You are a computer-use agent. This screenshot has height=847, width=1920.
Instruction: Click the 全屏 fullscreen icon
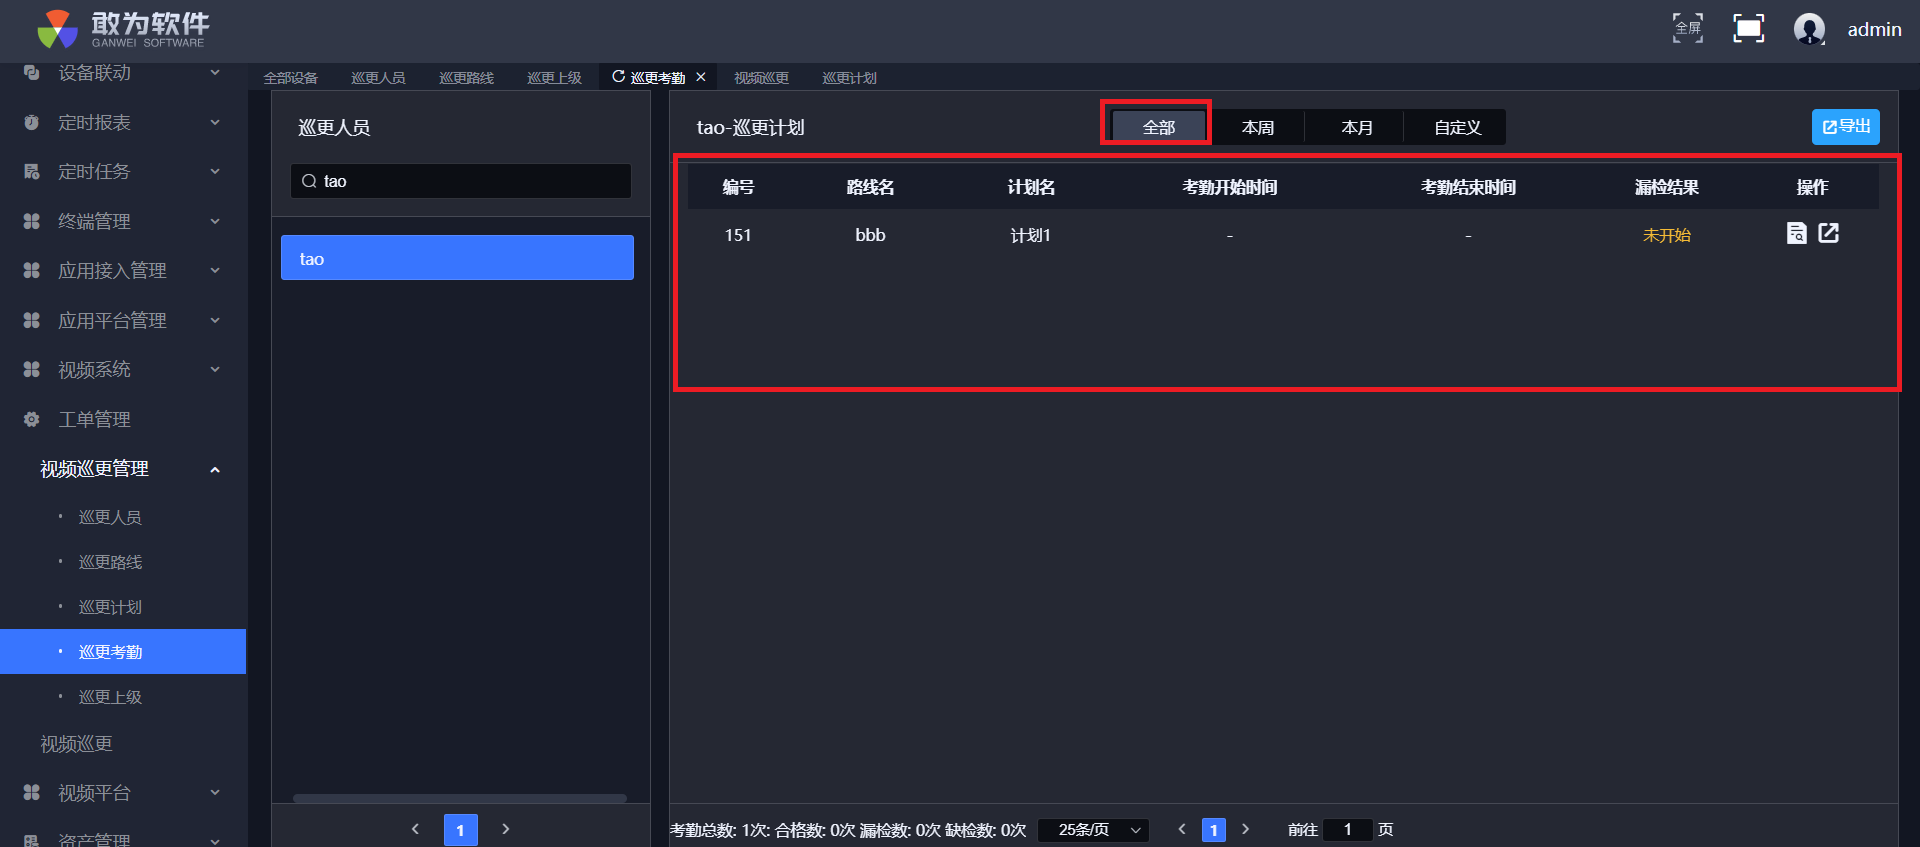click(1688, 28)
